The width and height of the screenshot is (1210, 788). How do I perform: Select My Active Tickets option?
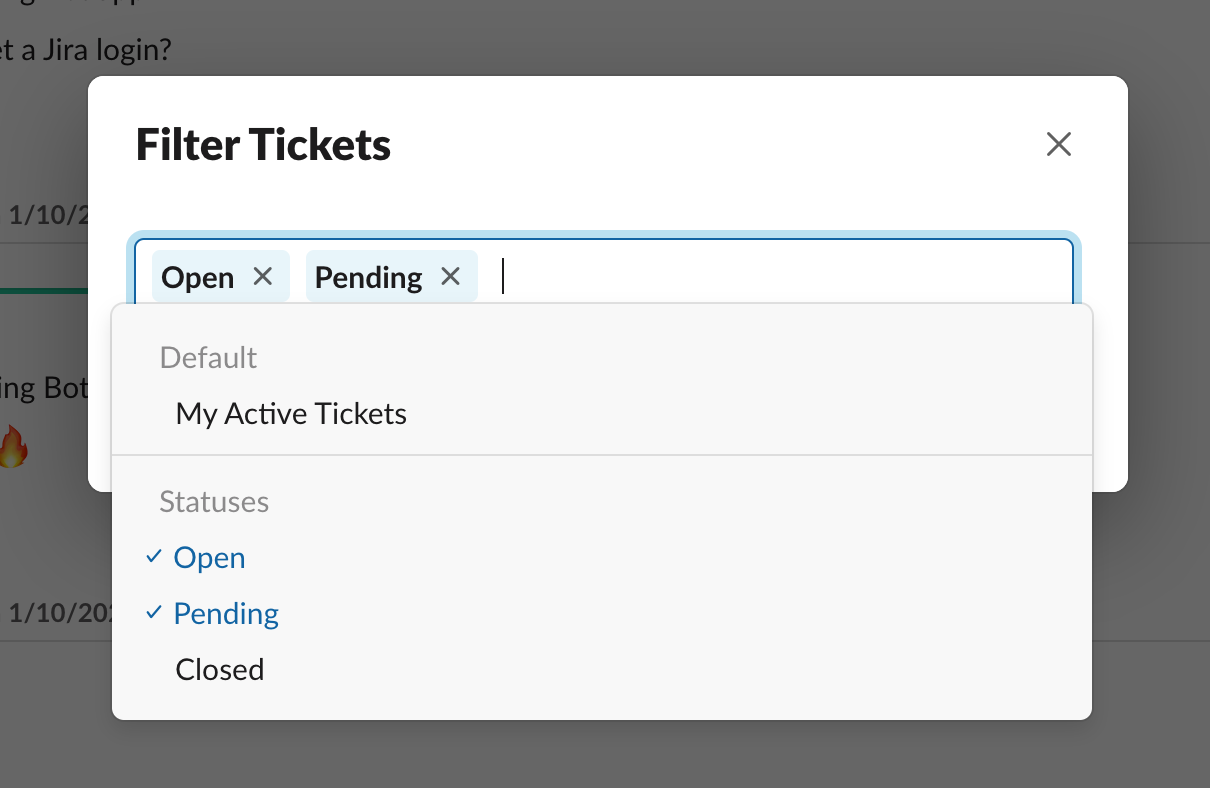(x=602, y=414)
